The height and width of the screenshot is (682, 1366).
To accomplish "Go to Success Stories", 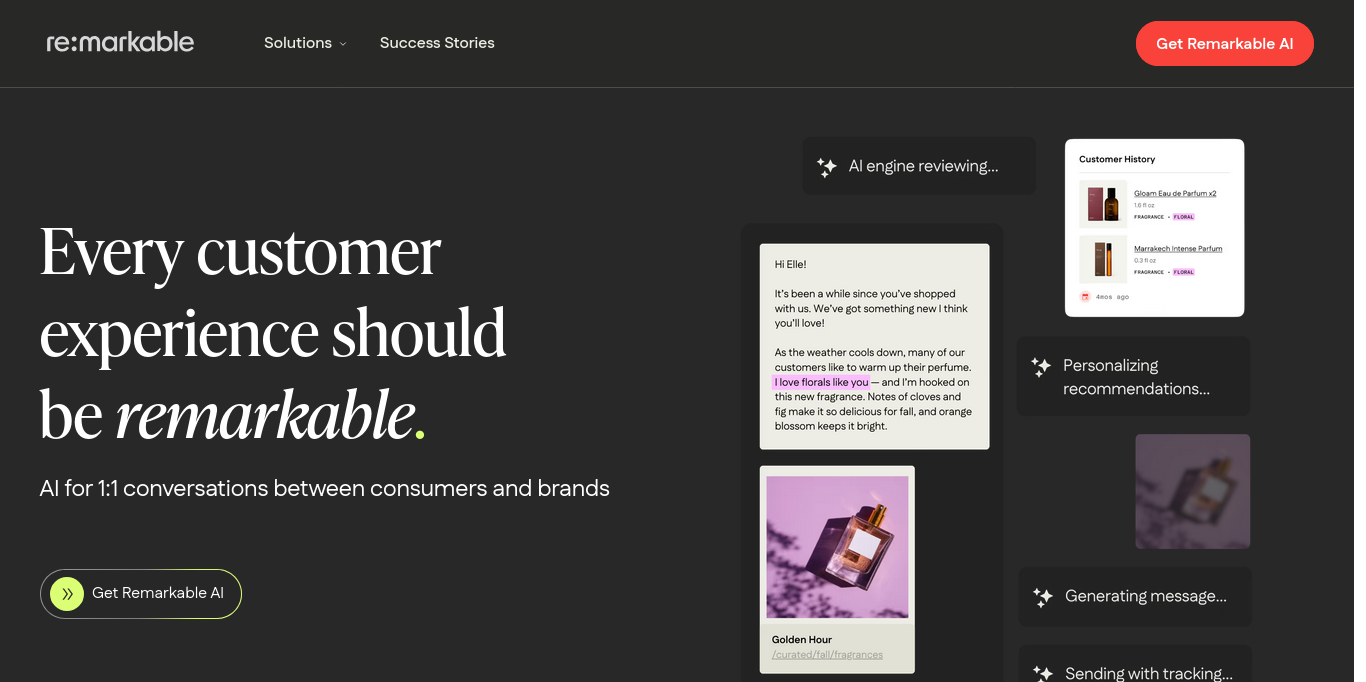I will 437,43.
